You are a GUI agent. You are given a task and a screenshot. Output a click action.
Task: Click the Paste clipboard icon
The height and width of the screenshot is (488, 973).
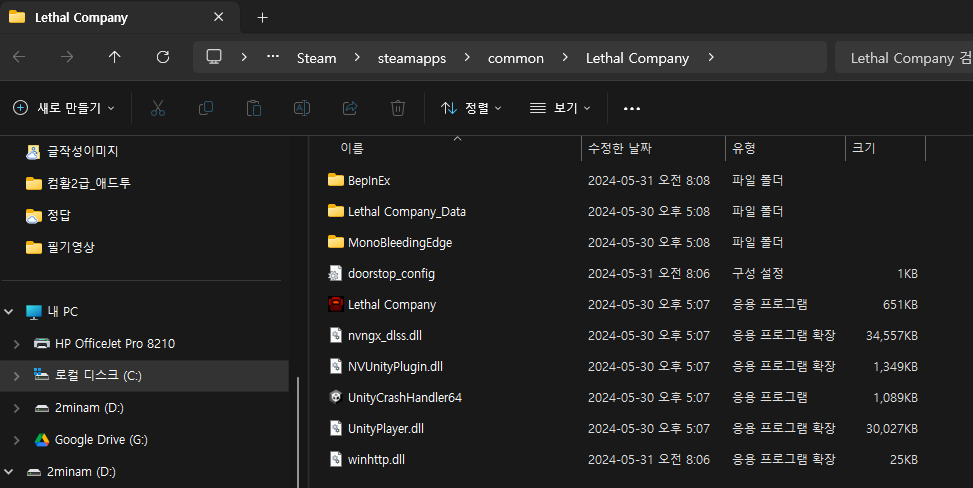coord(254,108)
